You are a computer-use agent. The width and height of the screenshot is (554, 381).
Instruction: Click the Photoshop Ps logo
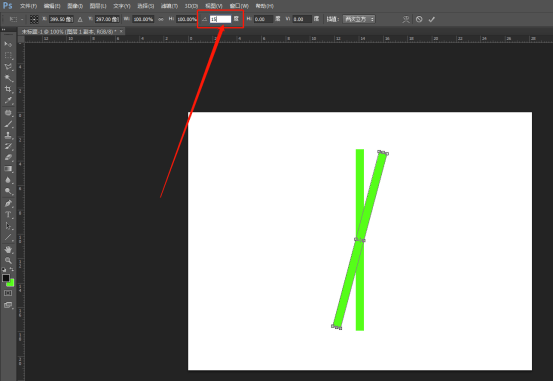(8, 6)
